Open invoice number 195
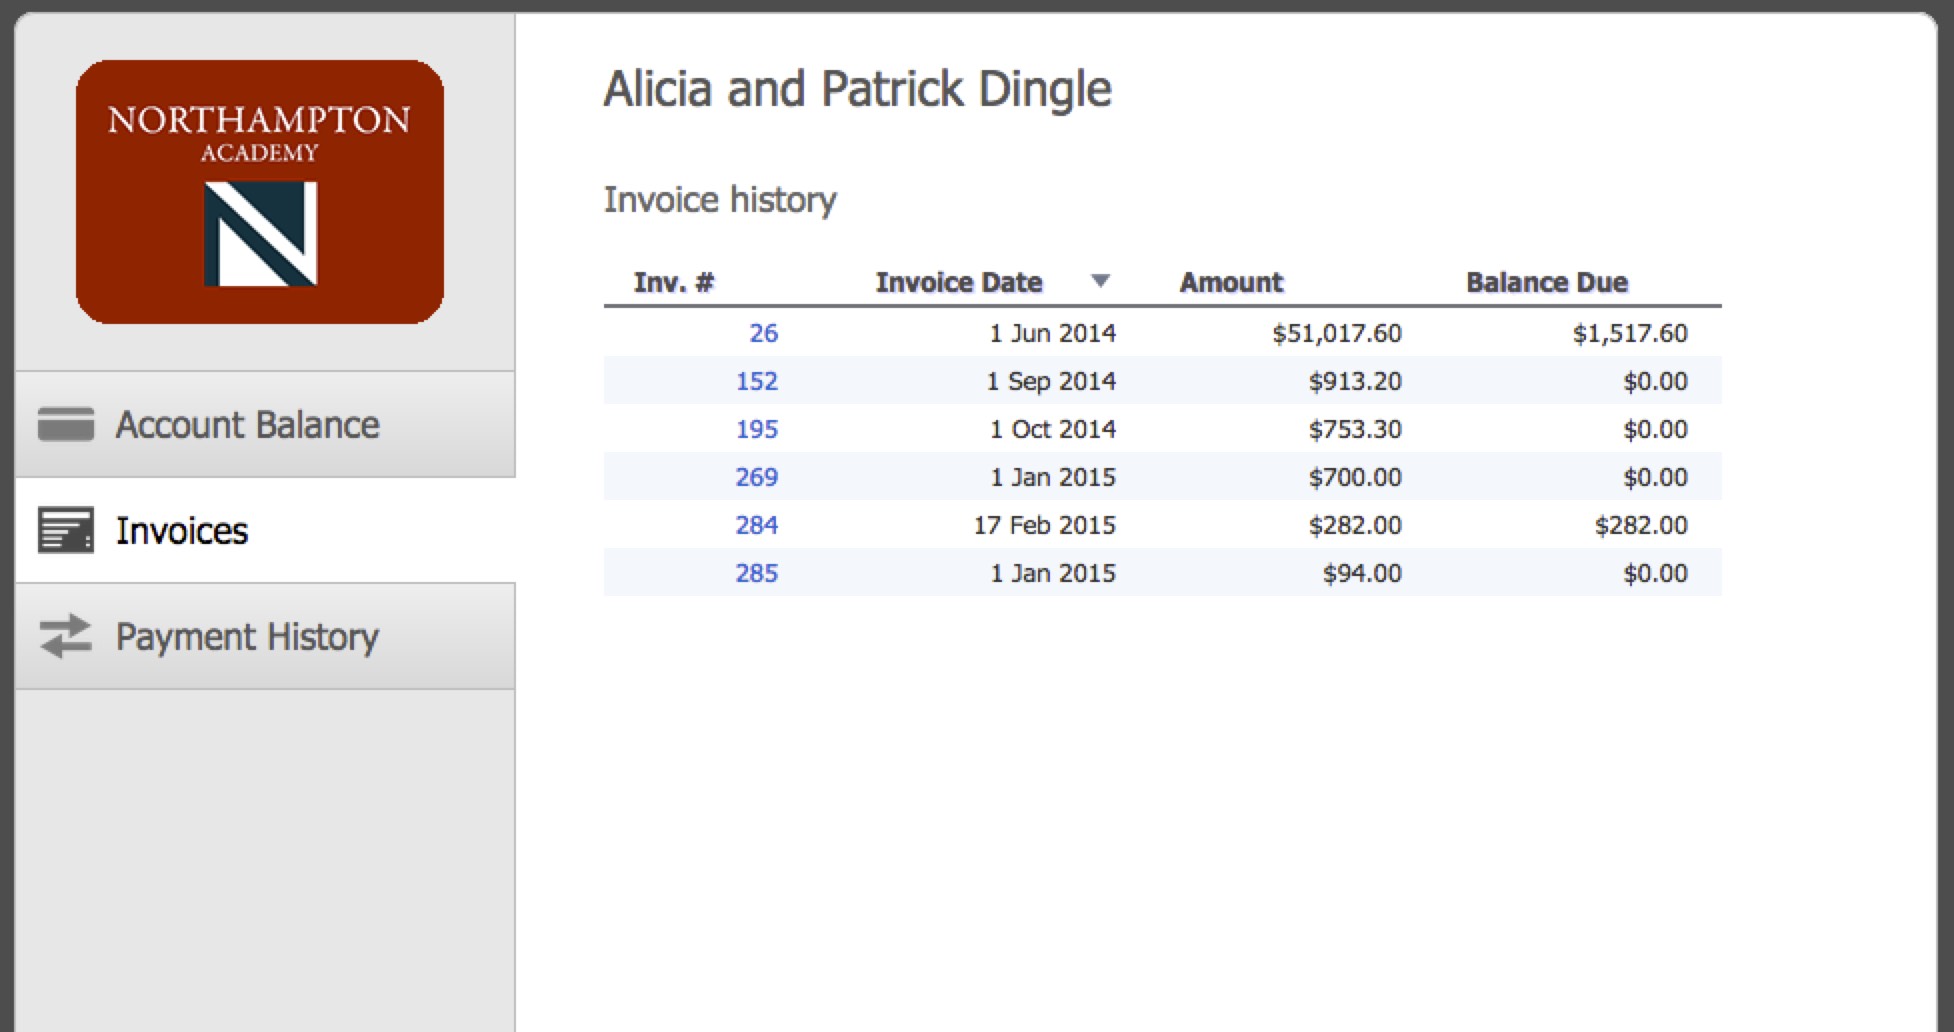The height and width of the screenshot is (1032, 1954). pos(756,429)
